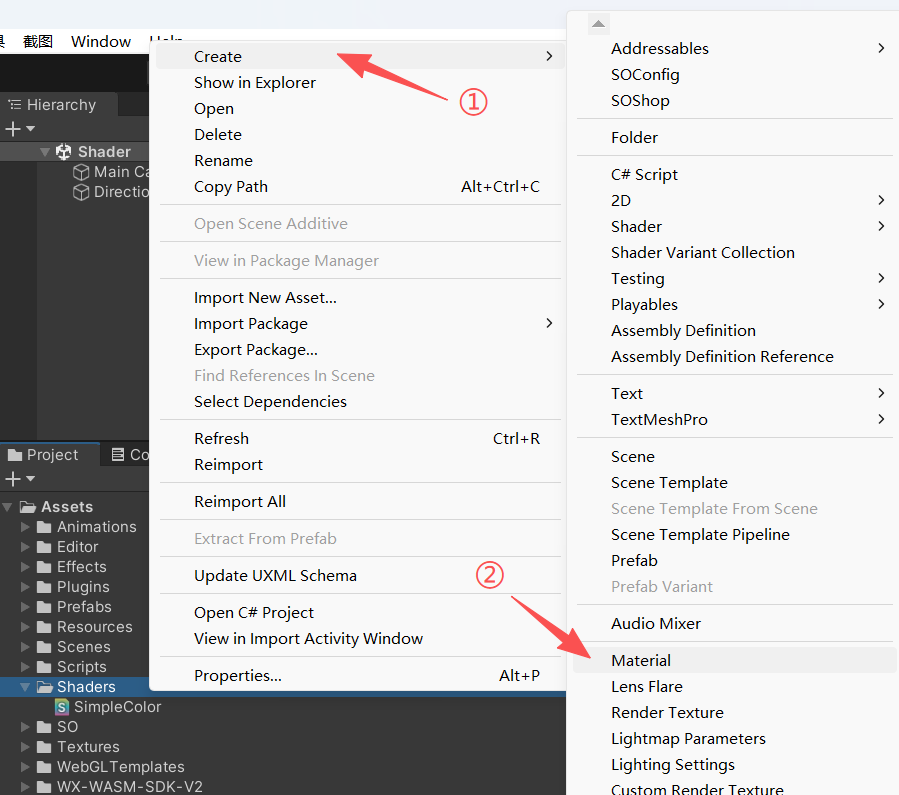Click the SimpleColor shader file icon

(x=63, y=707)
